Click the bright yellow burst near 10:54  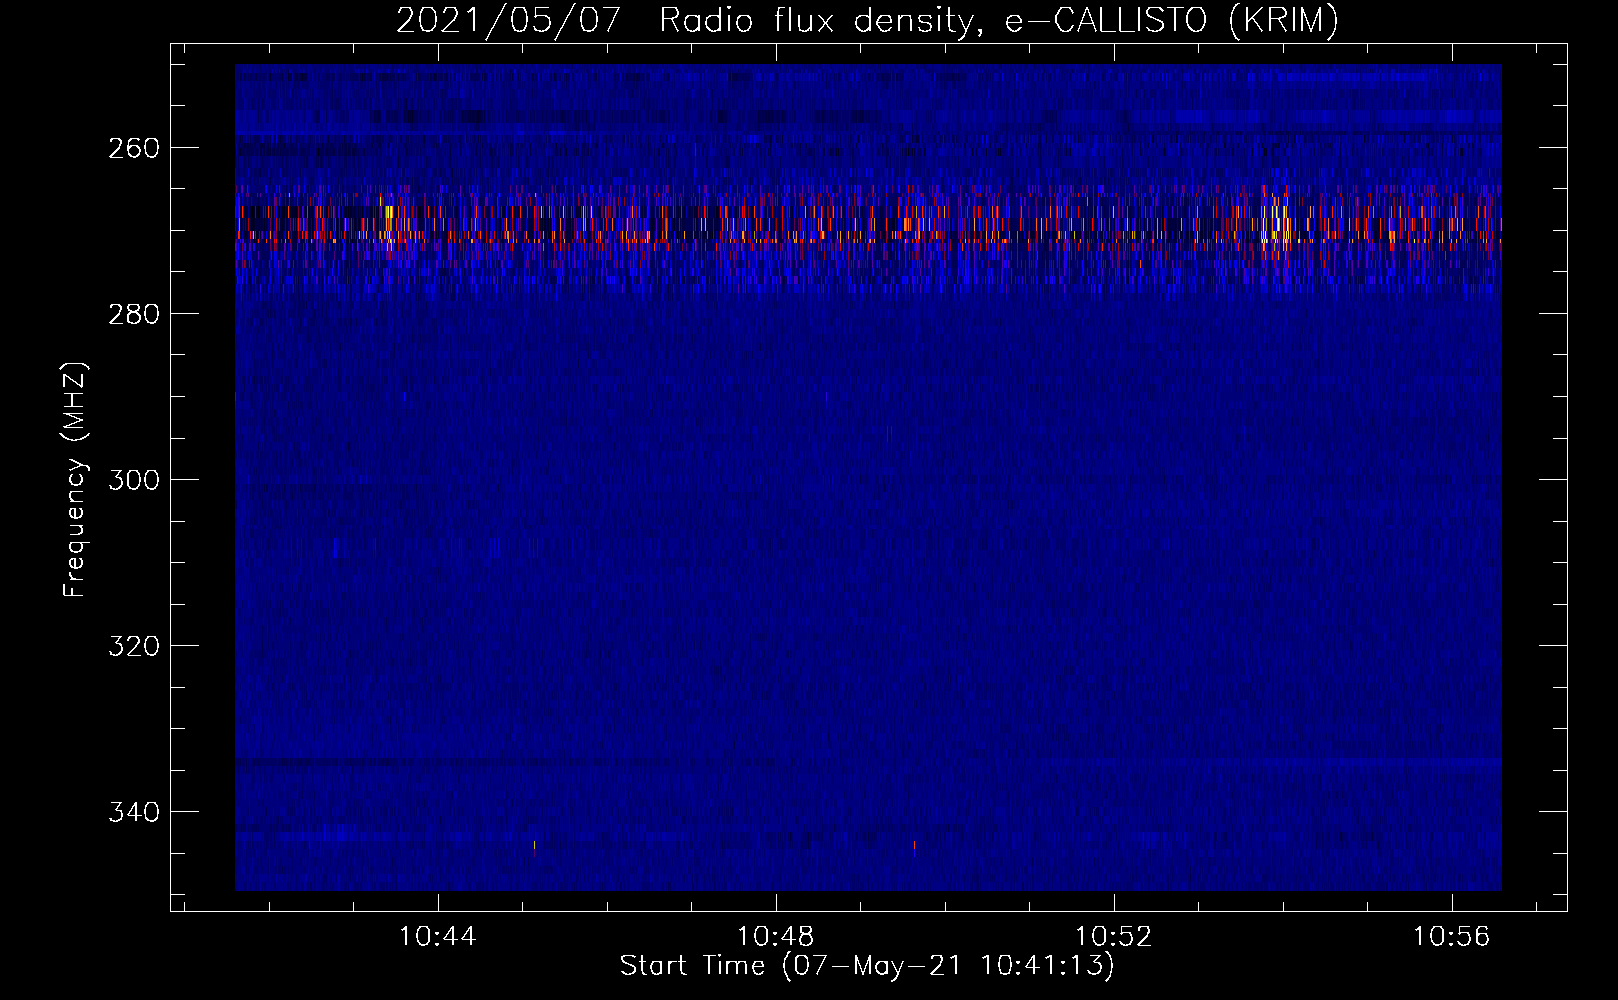pyautogui.click(x=1276, y=220)
